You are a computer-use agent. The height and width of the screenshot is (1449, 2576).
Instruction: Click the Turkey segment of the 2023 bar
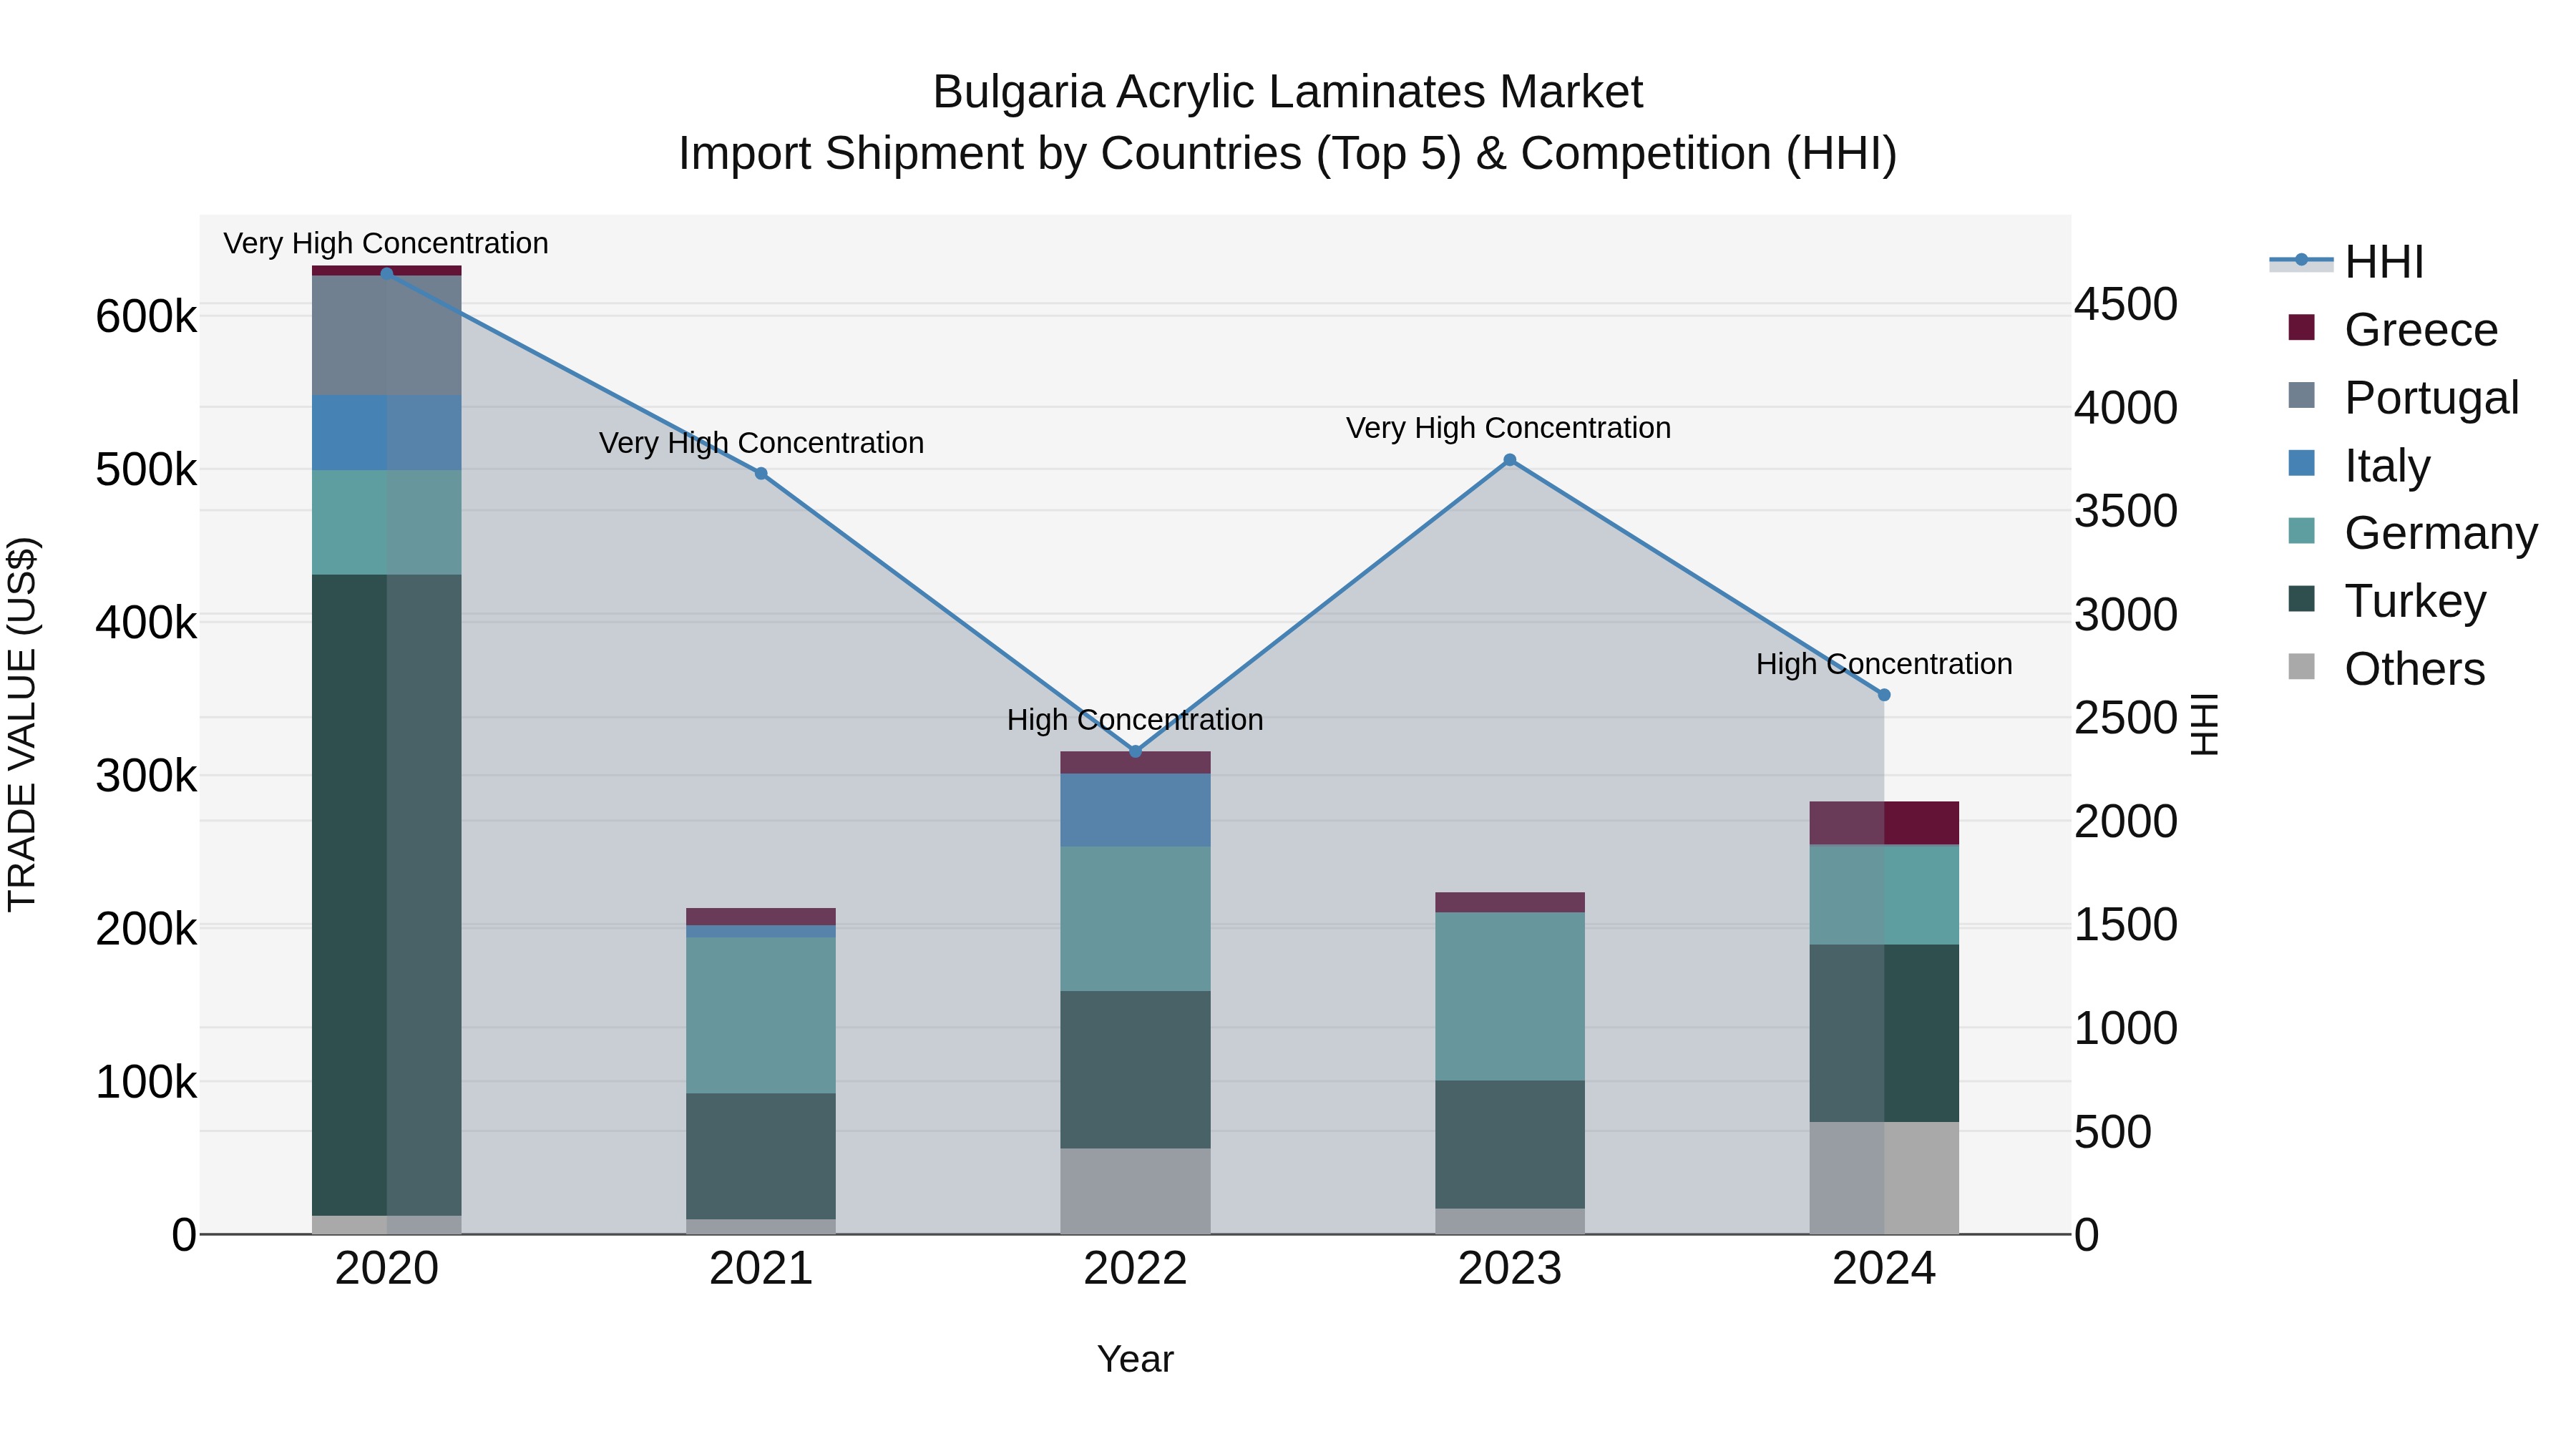[x=1510, y=1145]
